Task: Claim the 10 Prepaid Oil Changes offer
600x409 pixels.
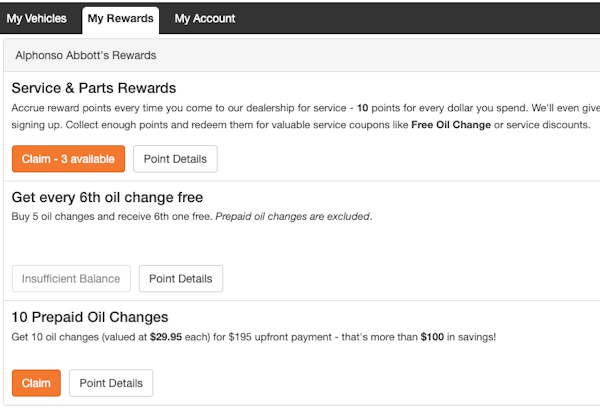Action: [36, 383]
